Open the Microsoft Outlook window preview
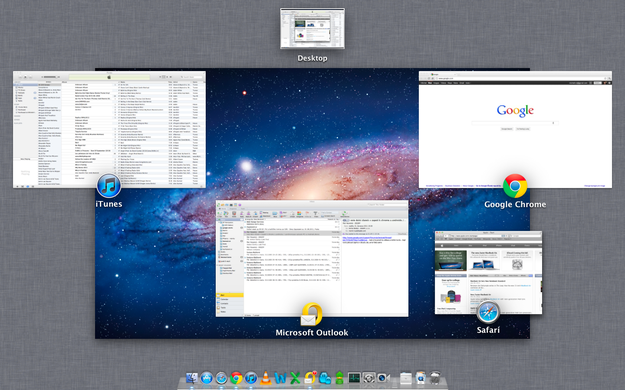This screenshot has width=625, height=390. [312, 258]
